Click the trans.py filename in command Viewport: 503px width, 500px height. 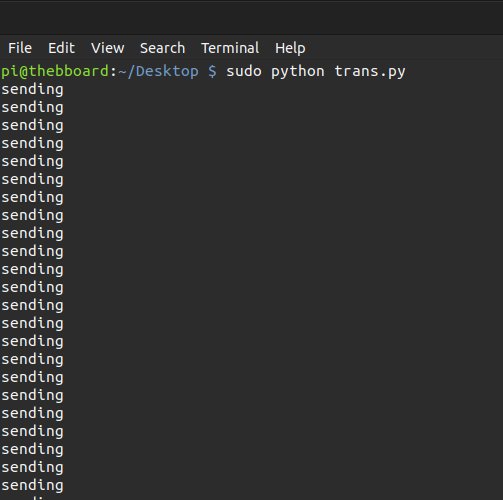pos(370,71)
